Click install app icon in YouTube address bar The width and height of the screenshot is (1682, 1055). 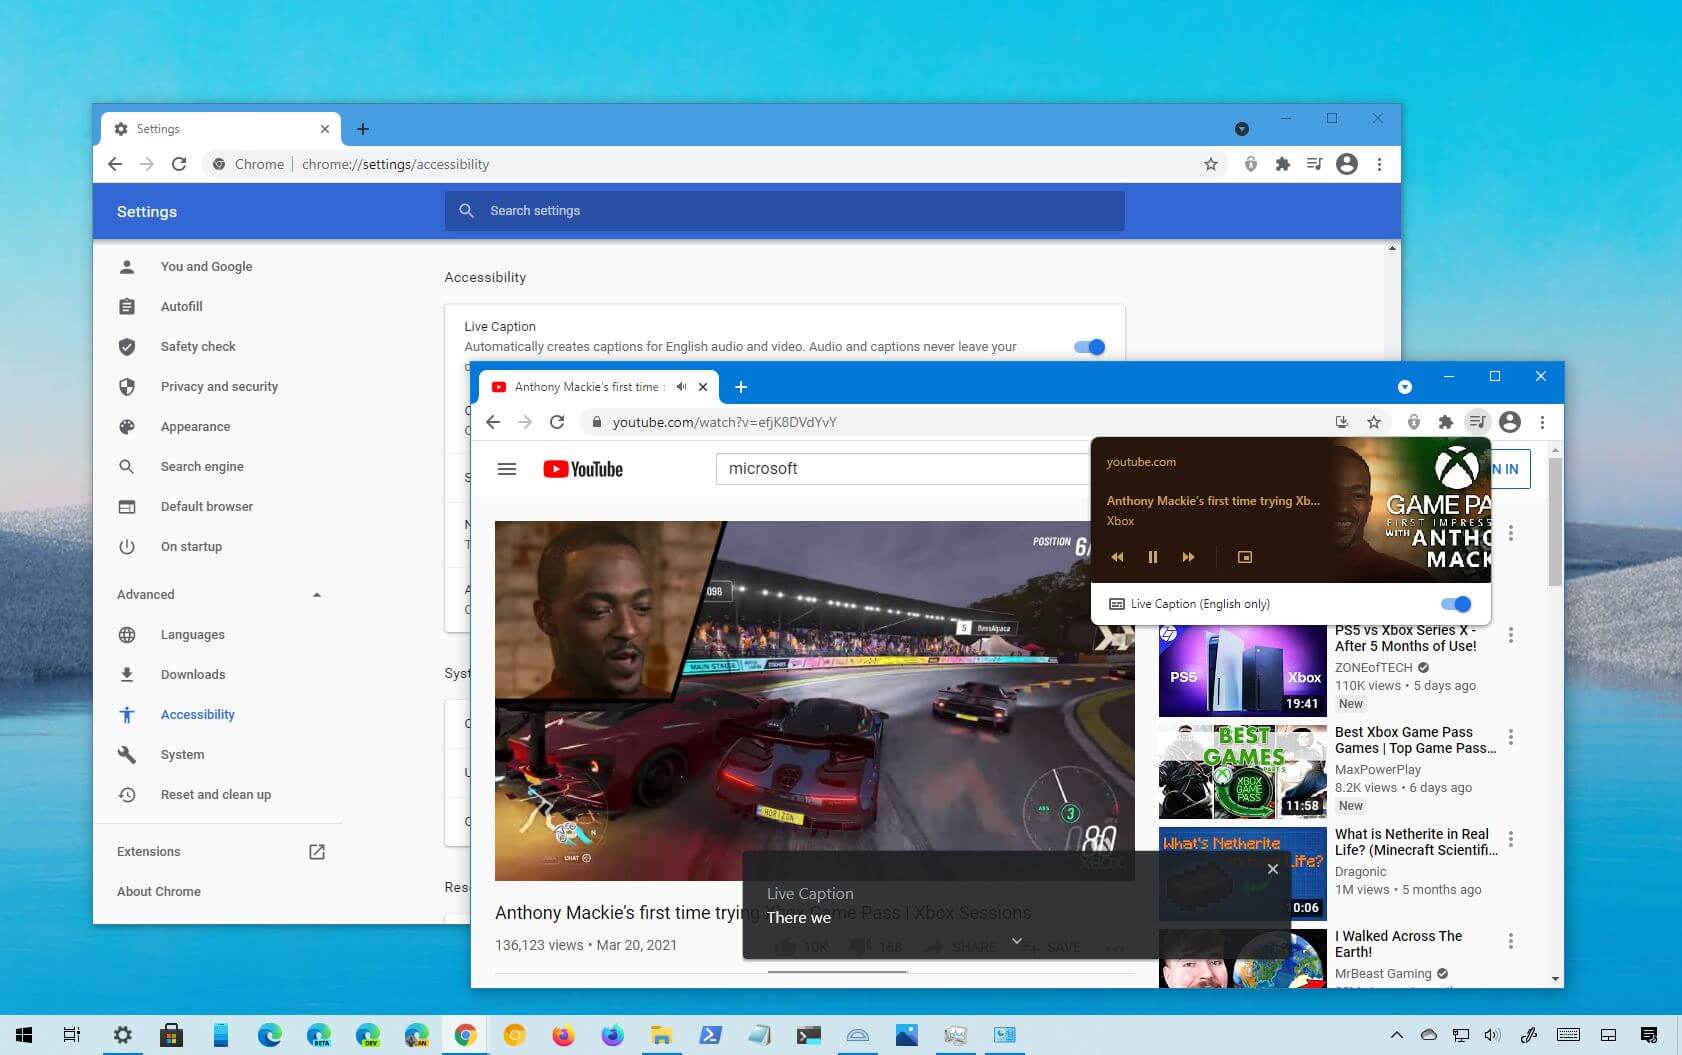pyautogui.click(x=1341, y=422)
